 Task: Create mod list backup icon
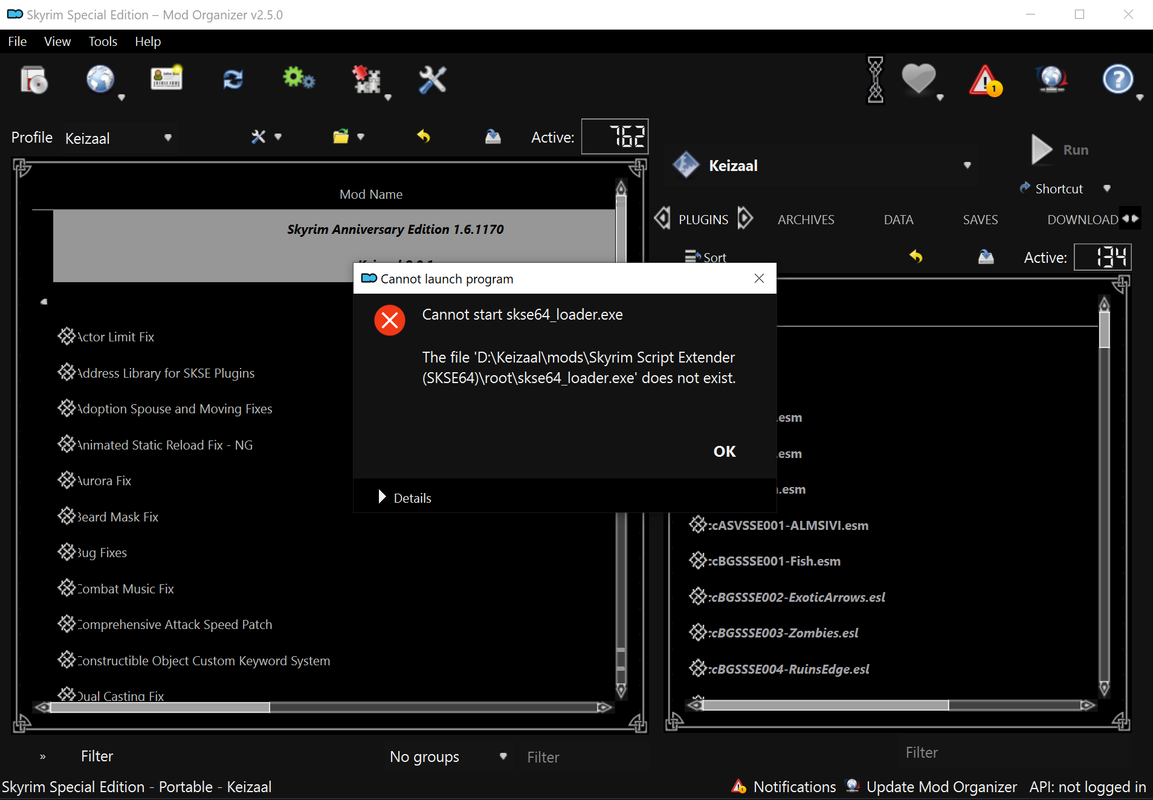(x=493, y=137)
